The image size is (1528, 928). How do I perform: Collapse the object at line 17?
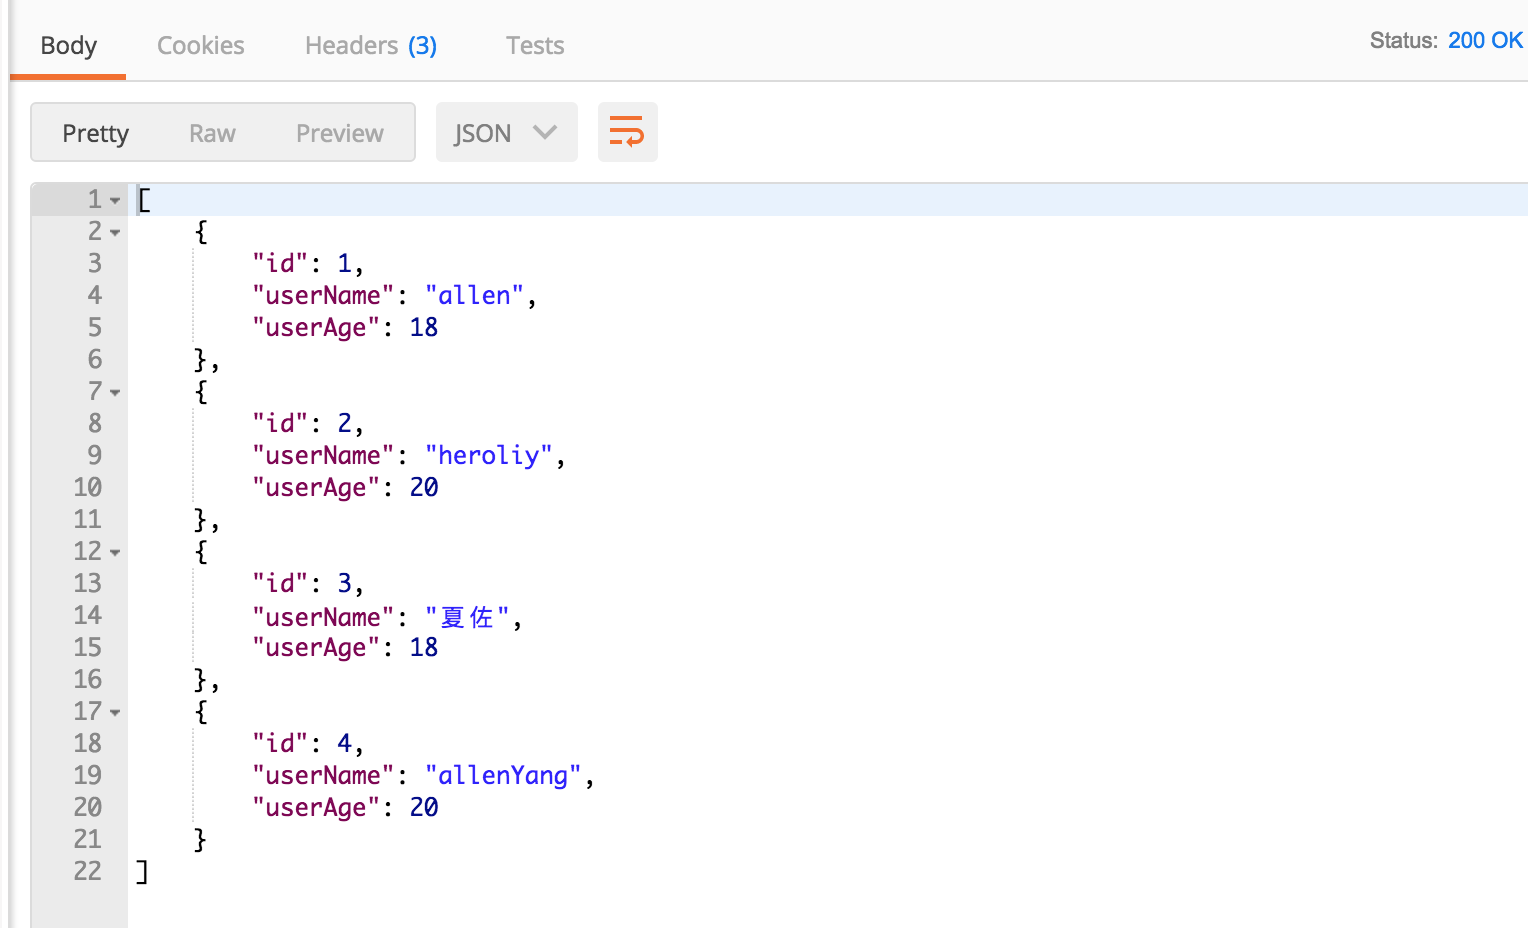pyautogui.click(x=115, y=713)
